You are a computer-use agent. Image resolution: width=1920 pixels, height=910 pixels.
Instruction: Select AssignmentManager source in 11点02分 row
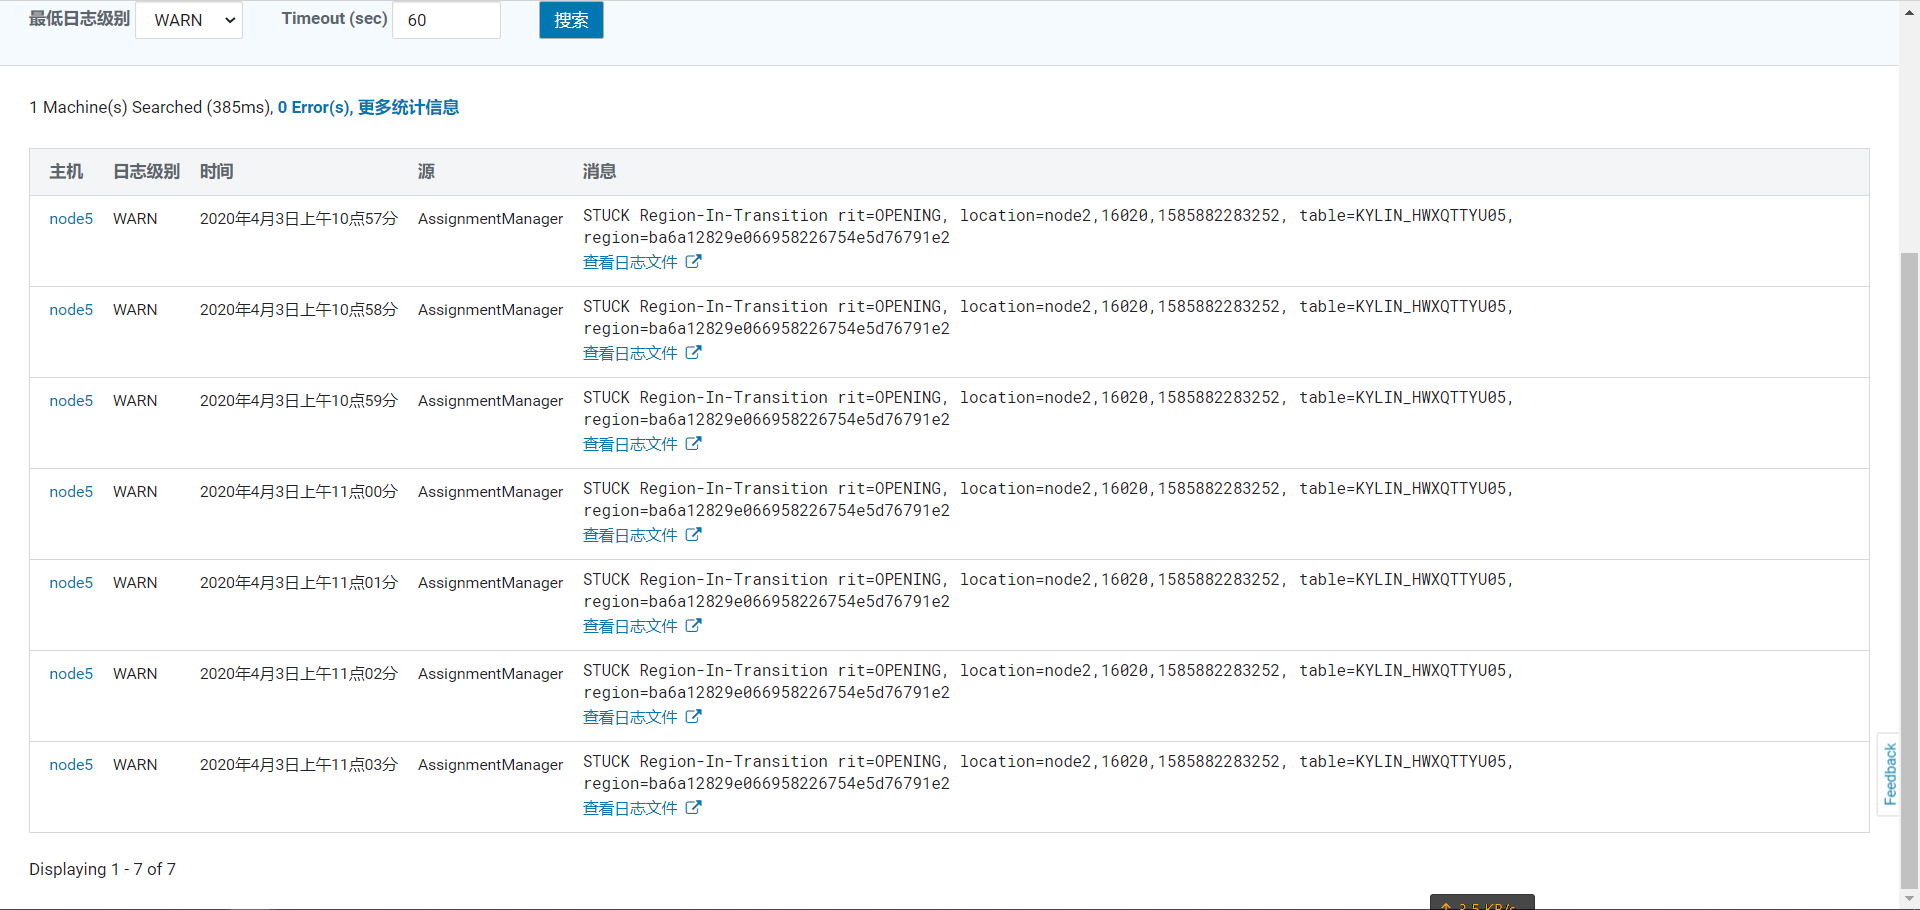(490, 673)
